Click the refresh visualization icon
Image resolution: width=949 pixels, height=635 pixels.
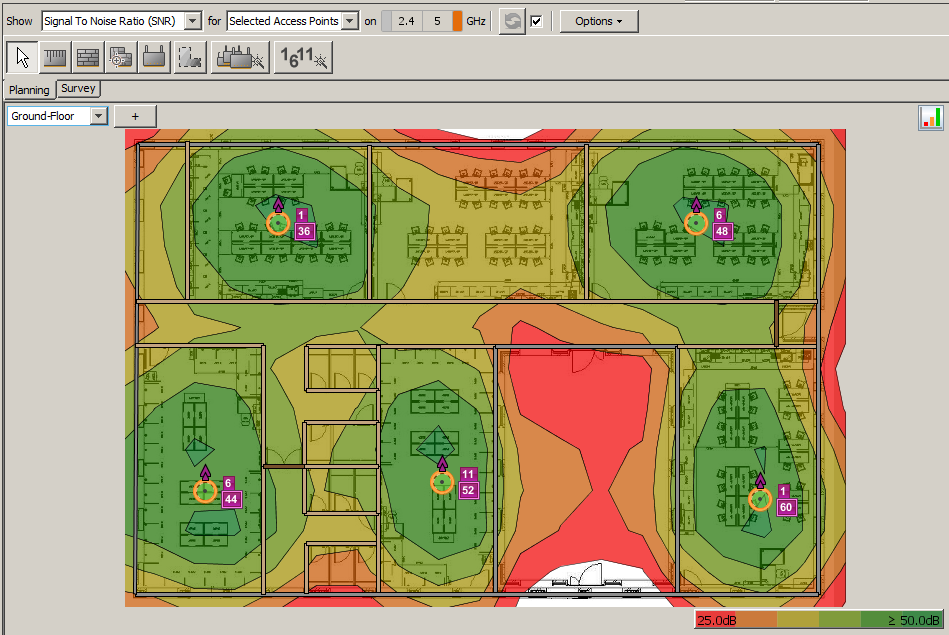pos(512,21)
